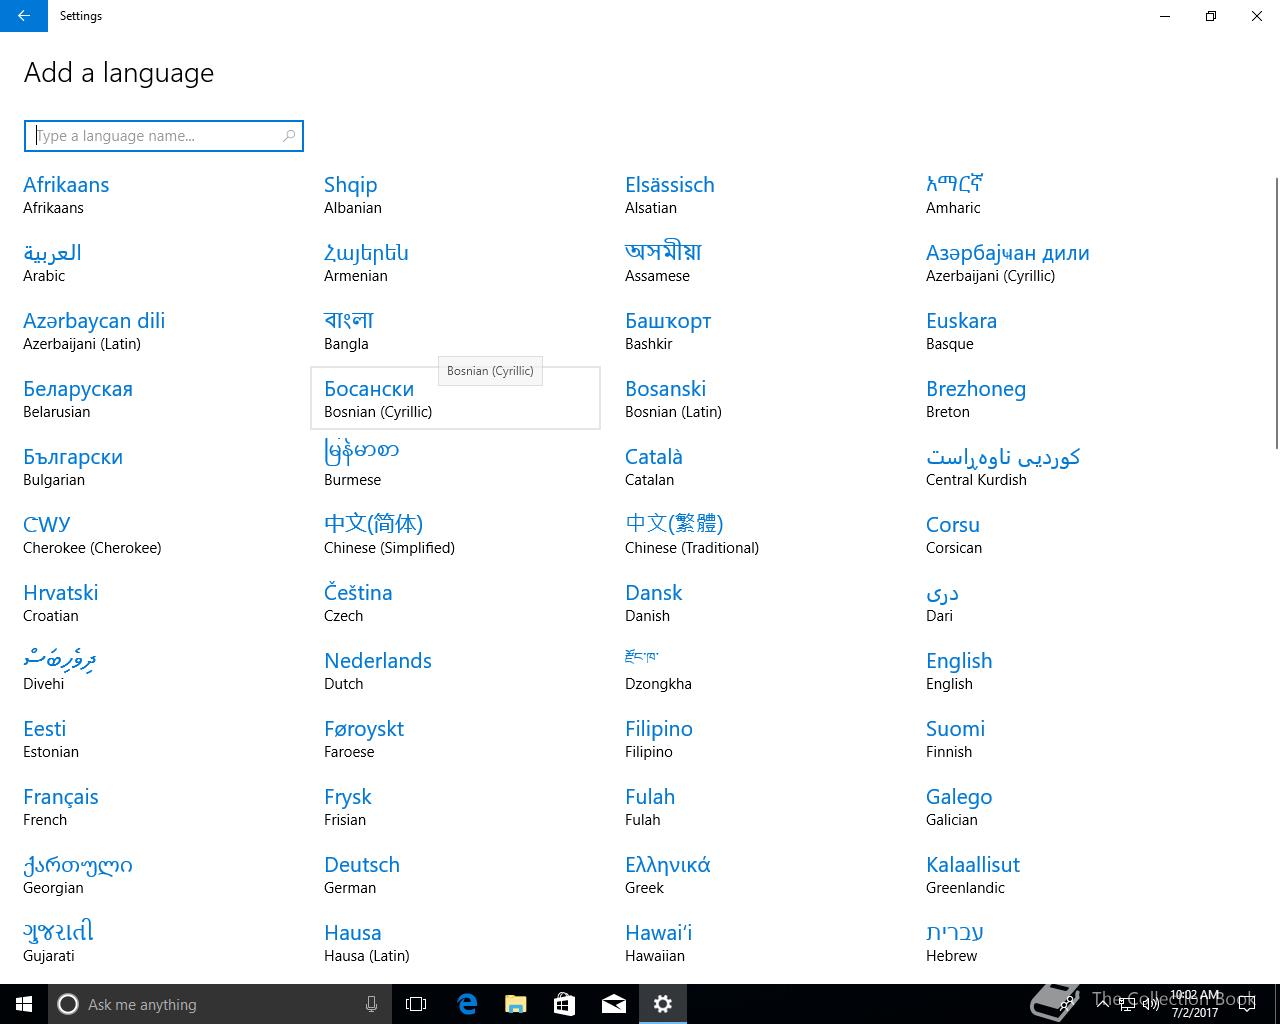Choose Bosnian (Cyrillic) entry

pos(455,398)
